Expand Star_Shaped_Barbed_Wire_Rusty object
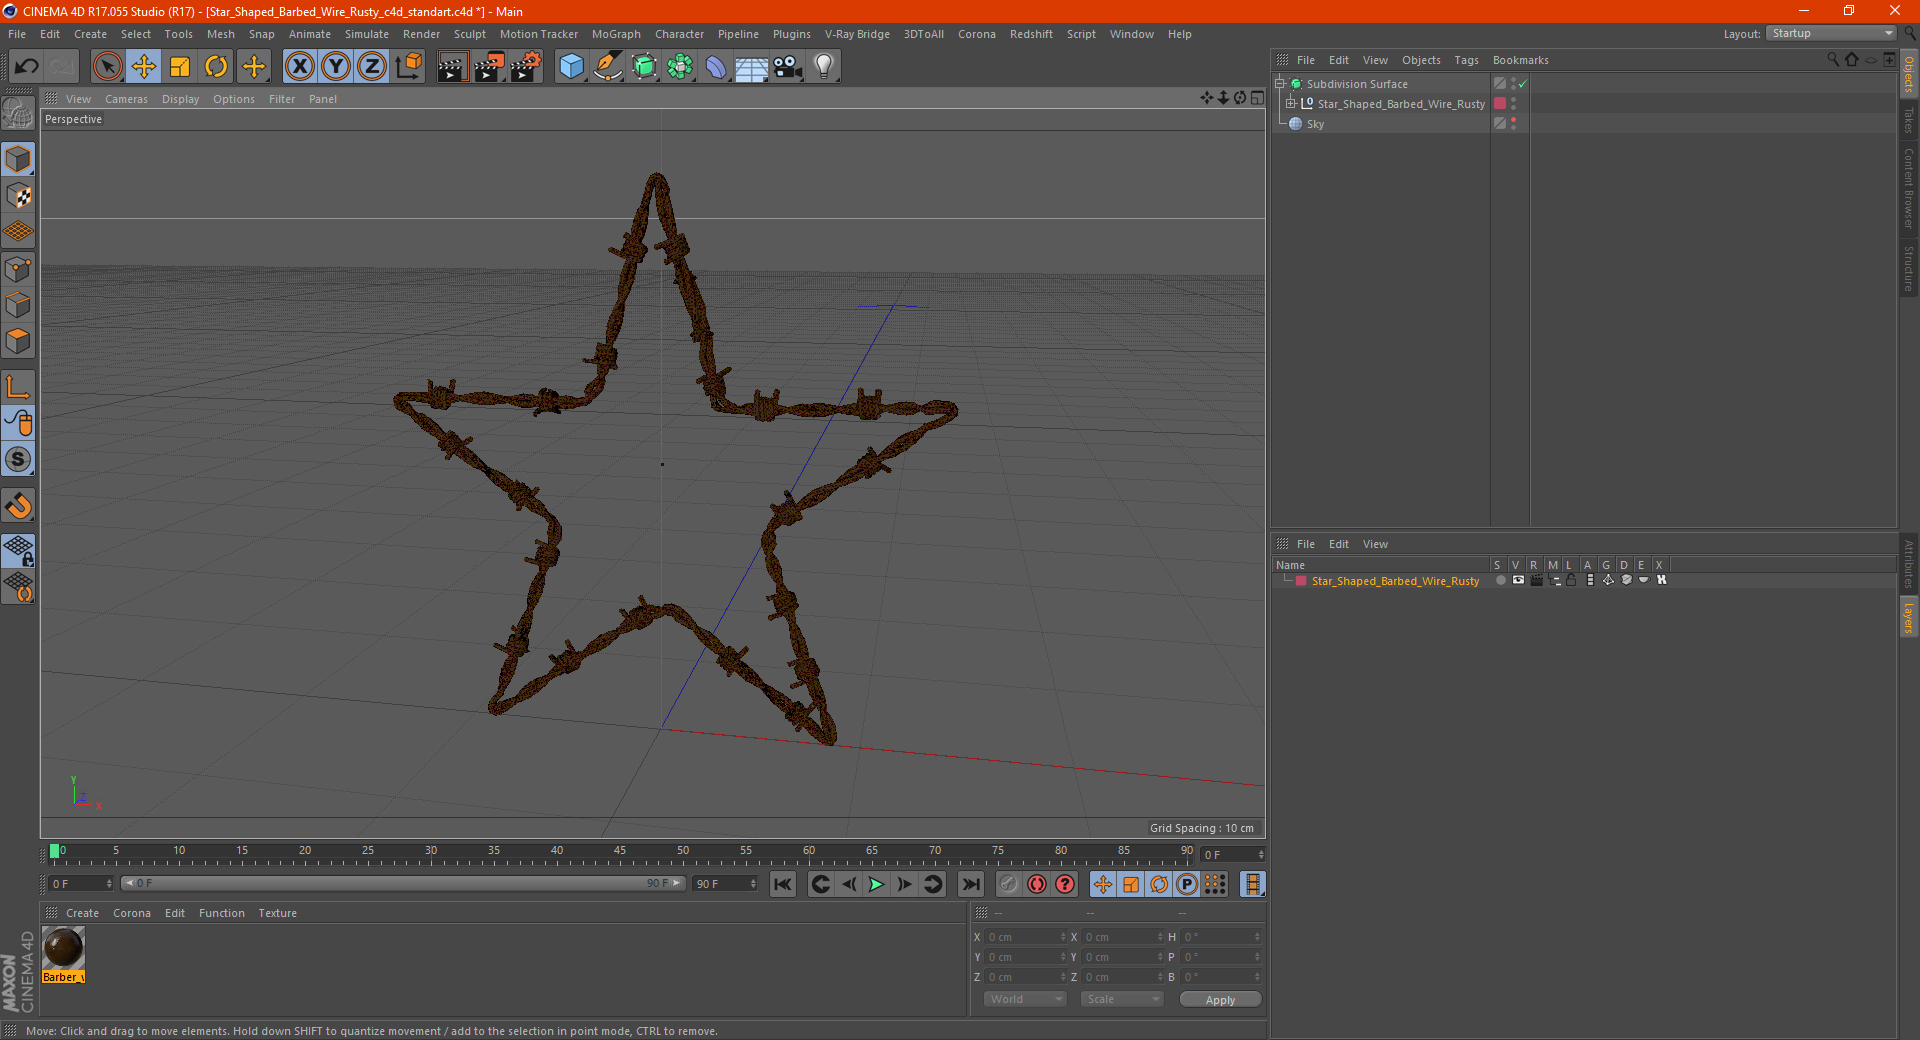1920x1040 pixels. click(x=1290, y=104)
